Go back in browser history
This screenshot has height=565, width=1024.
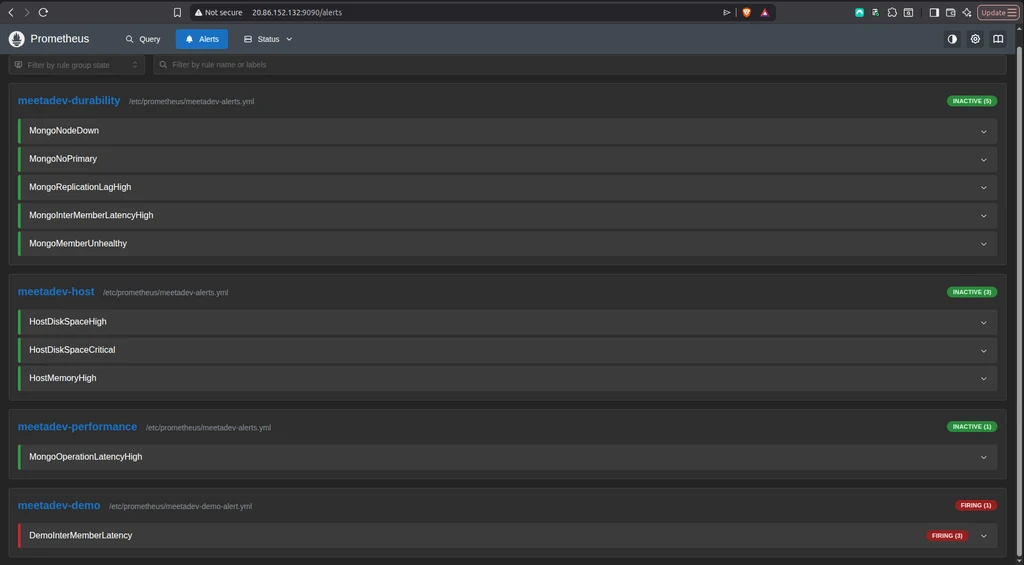coord(10,12)
